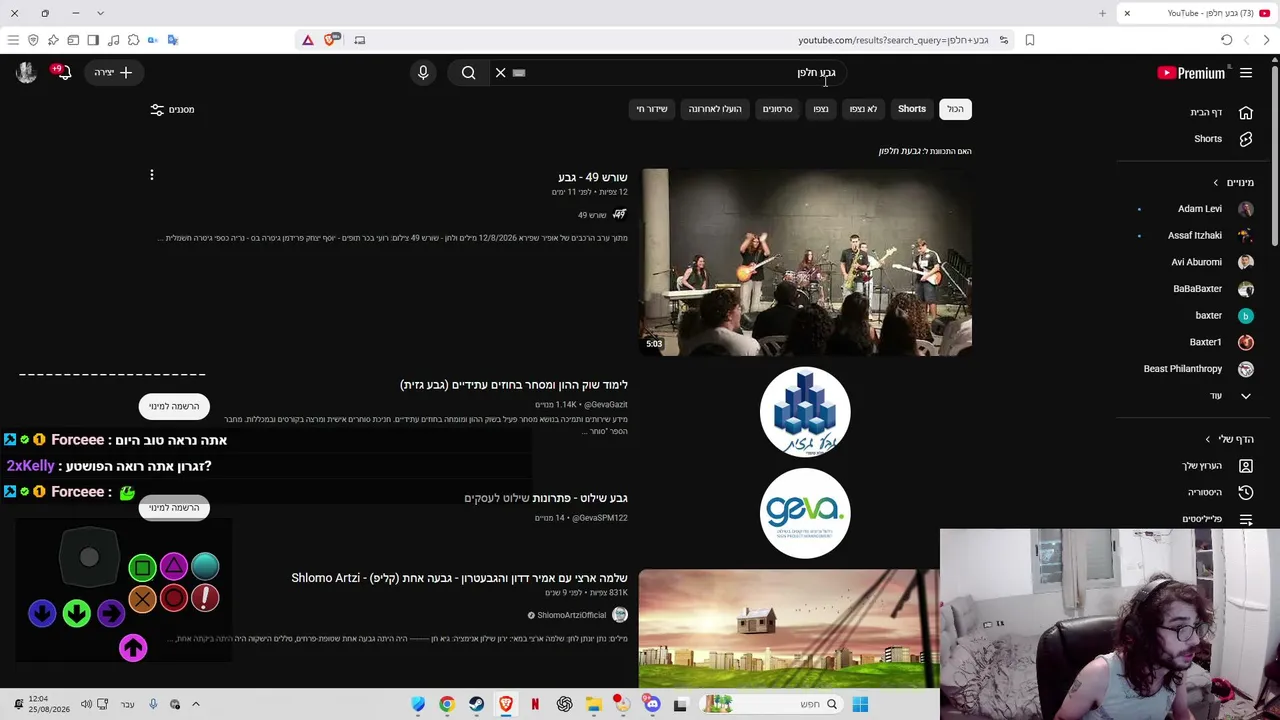Open the מסננים search filters

(172, 110)
